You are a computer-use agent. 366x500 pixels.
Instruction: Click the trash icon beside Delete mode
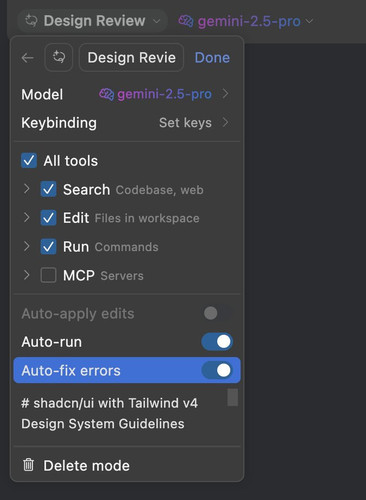(28, 465)
